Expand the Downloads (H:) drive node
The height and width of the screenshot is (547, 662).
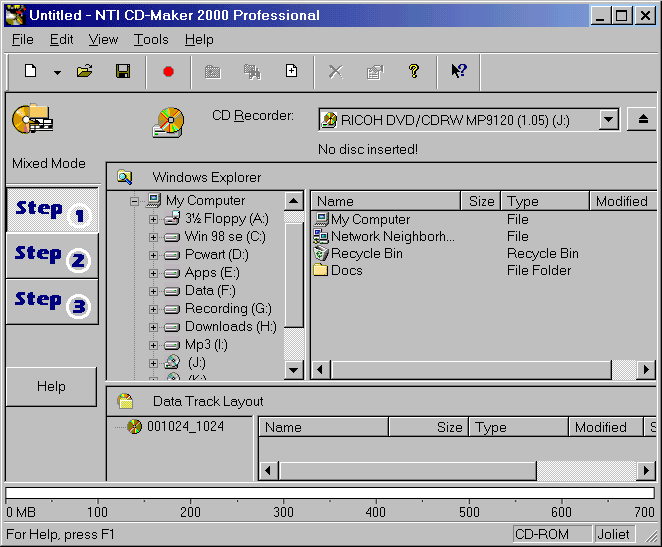154,328
